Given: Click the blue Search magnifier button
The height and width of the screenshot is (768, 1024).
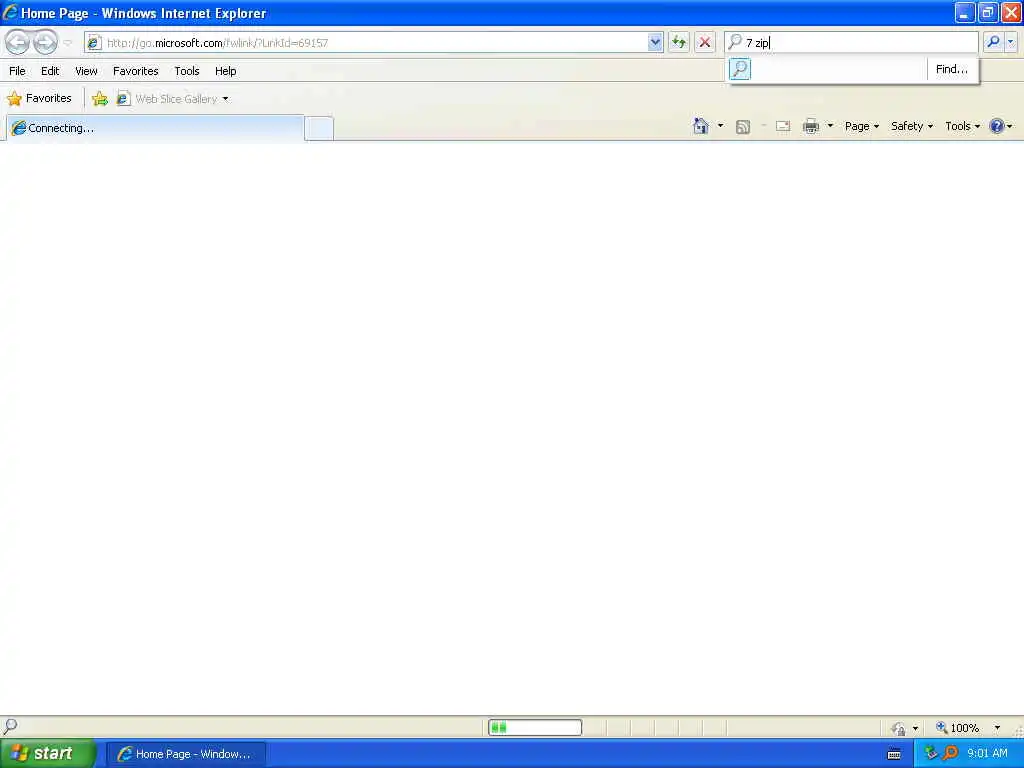Looking at the screenshot, I should pyautogui.click(x=993, y=42).
